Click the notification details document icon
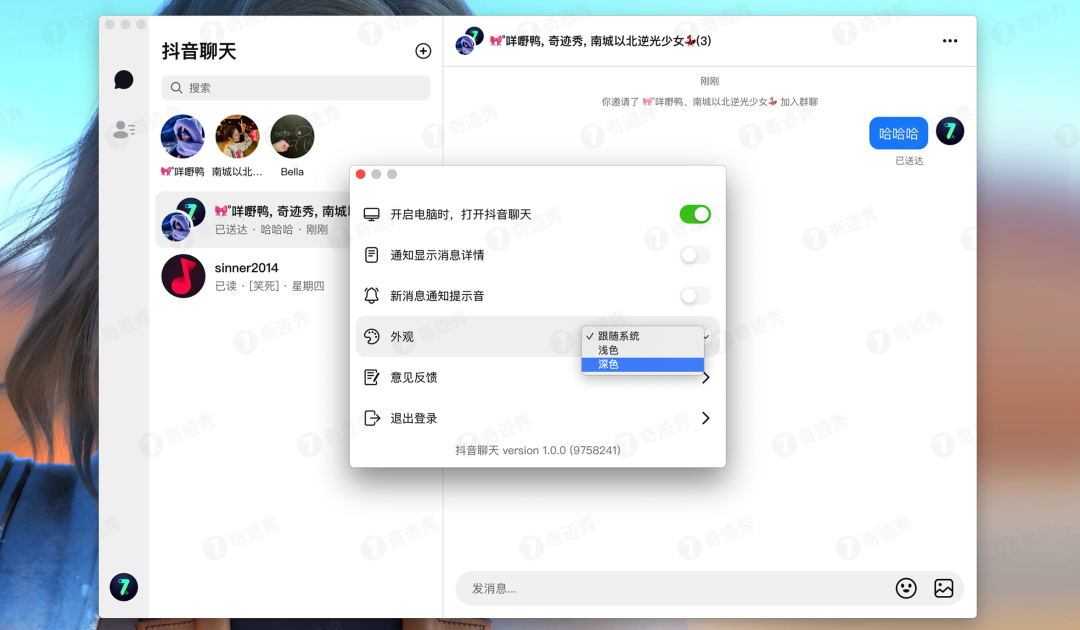 tap(372, 255)
